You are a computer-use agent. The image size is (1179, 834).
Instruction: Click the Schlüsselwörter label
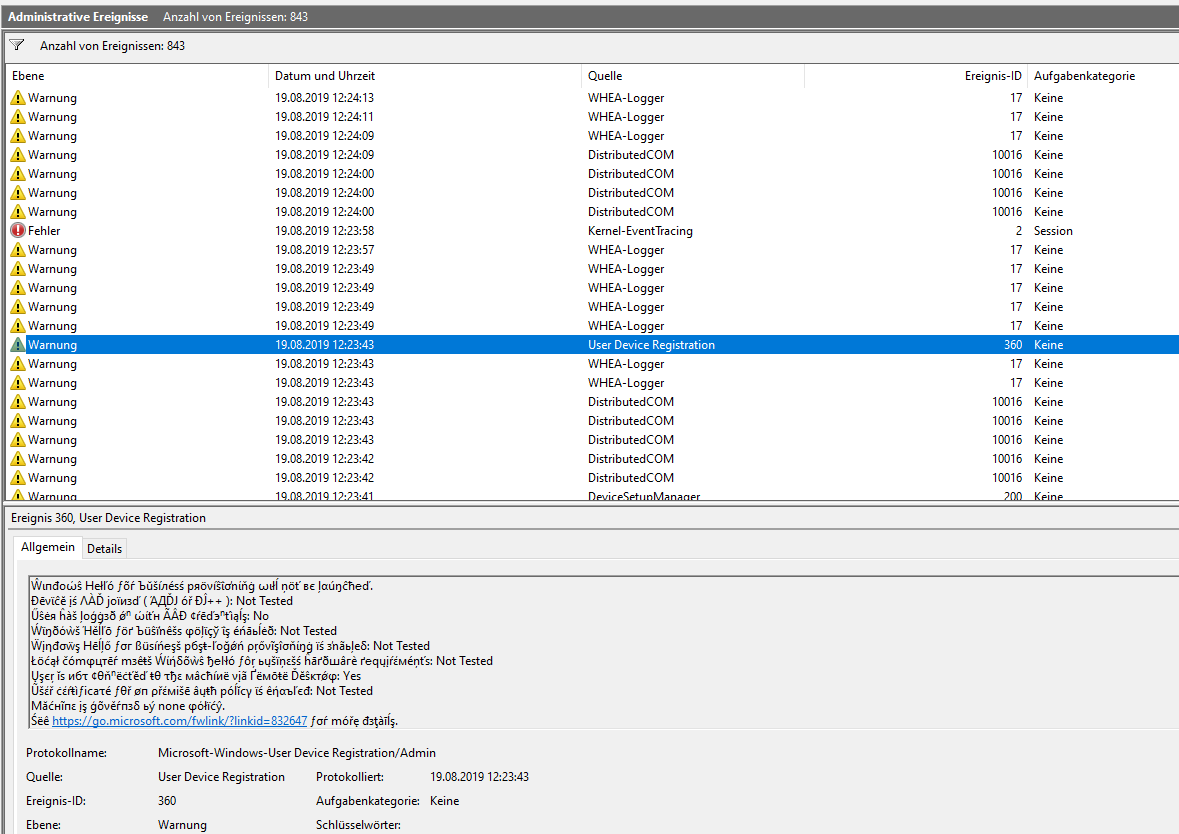358,825
